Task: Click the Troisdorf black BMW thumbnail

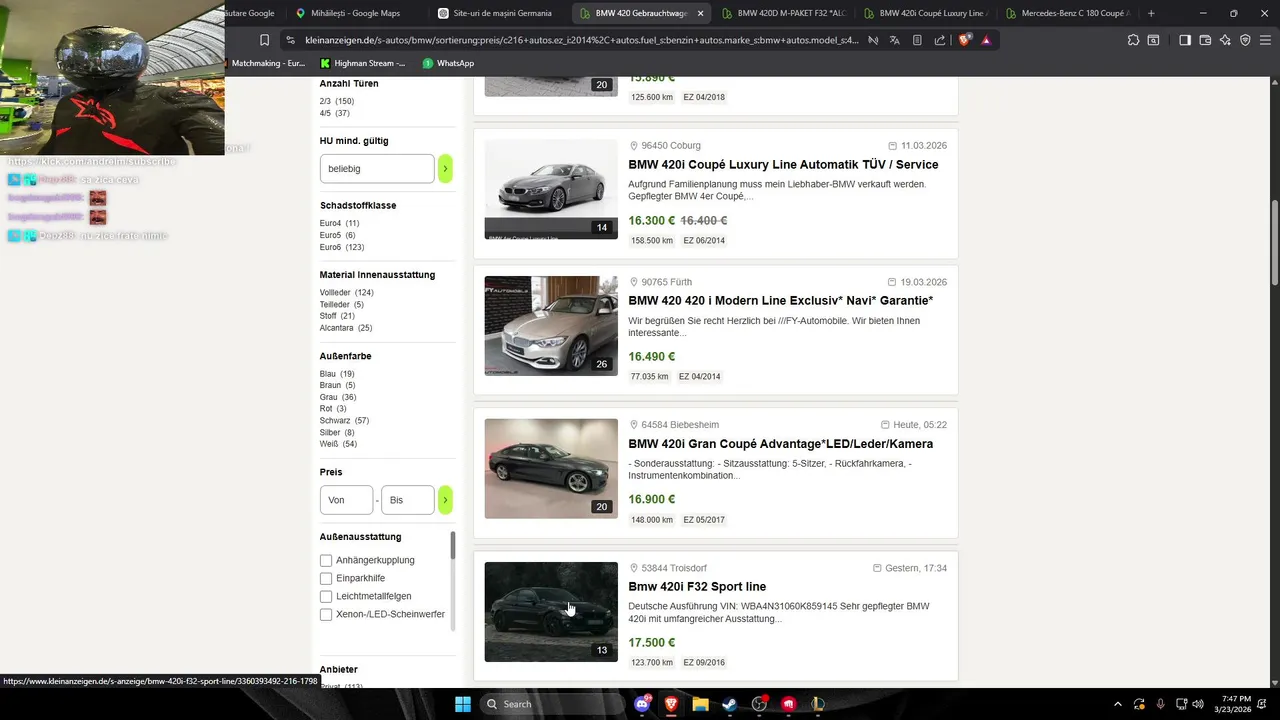Action: [x=551, y=611]
